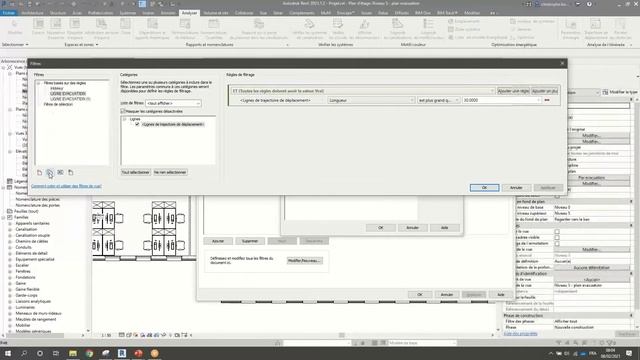This screenshot has width=640, height=360.
Task: Open the Sélectionner panel dropdown in the ribbon
Action: (15, 44)
